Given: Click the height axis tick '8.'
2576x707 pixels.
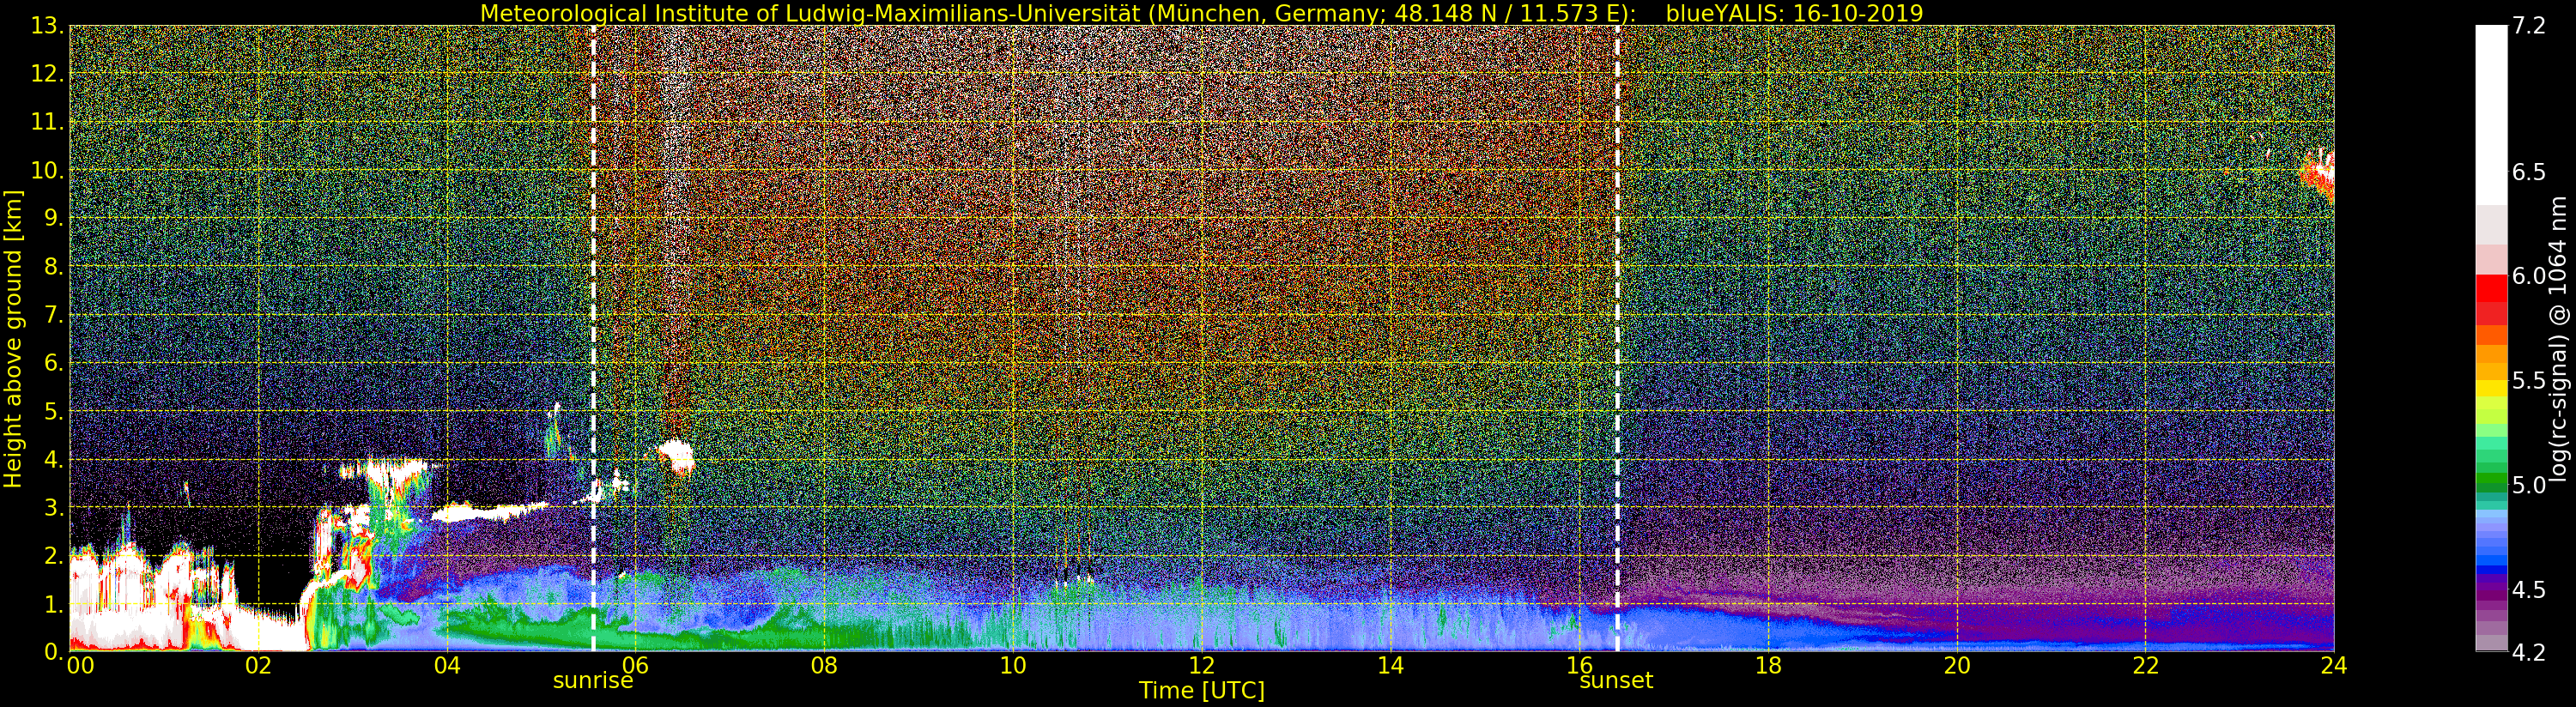Looking at the screenshot, I should pos(54,267).
